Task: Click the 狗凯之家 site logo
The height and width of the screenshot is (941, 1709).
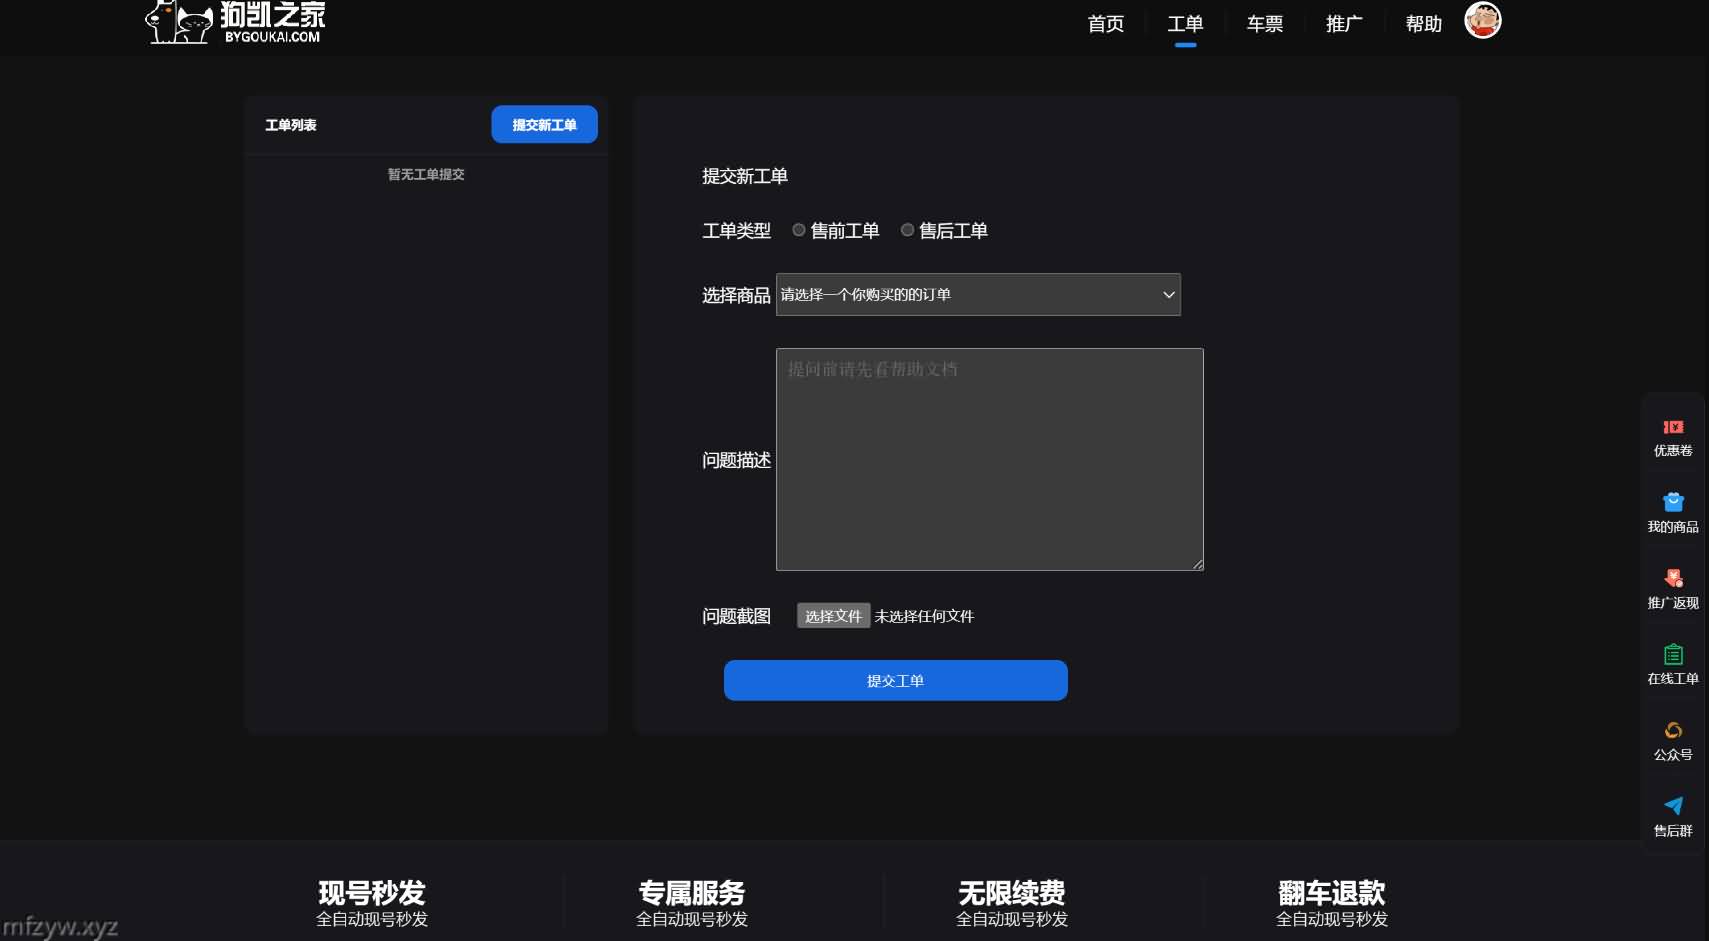Action: (236, 22)
